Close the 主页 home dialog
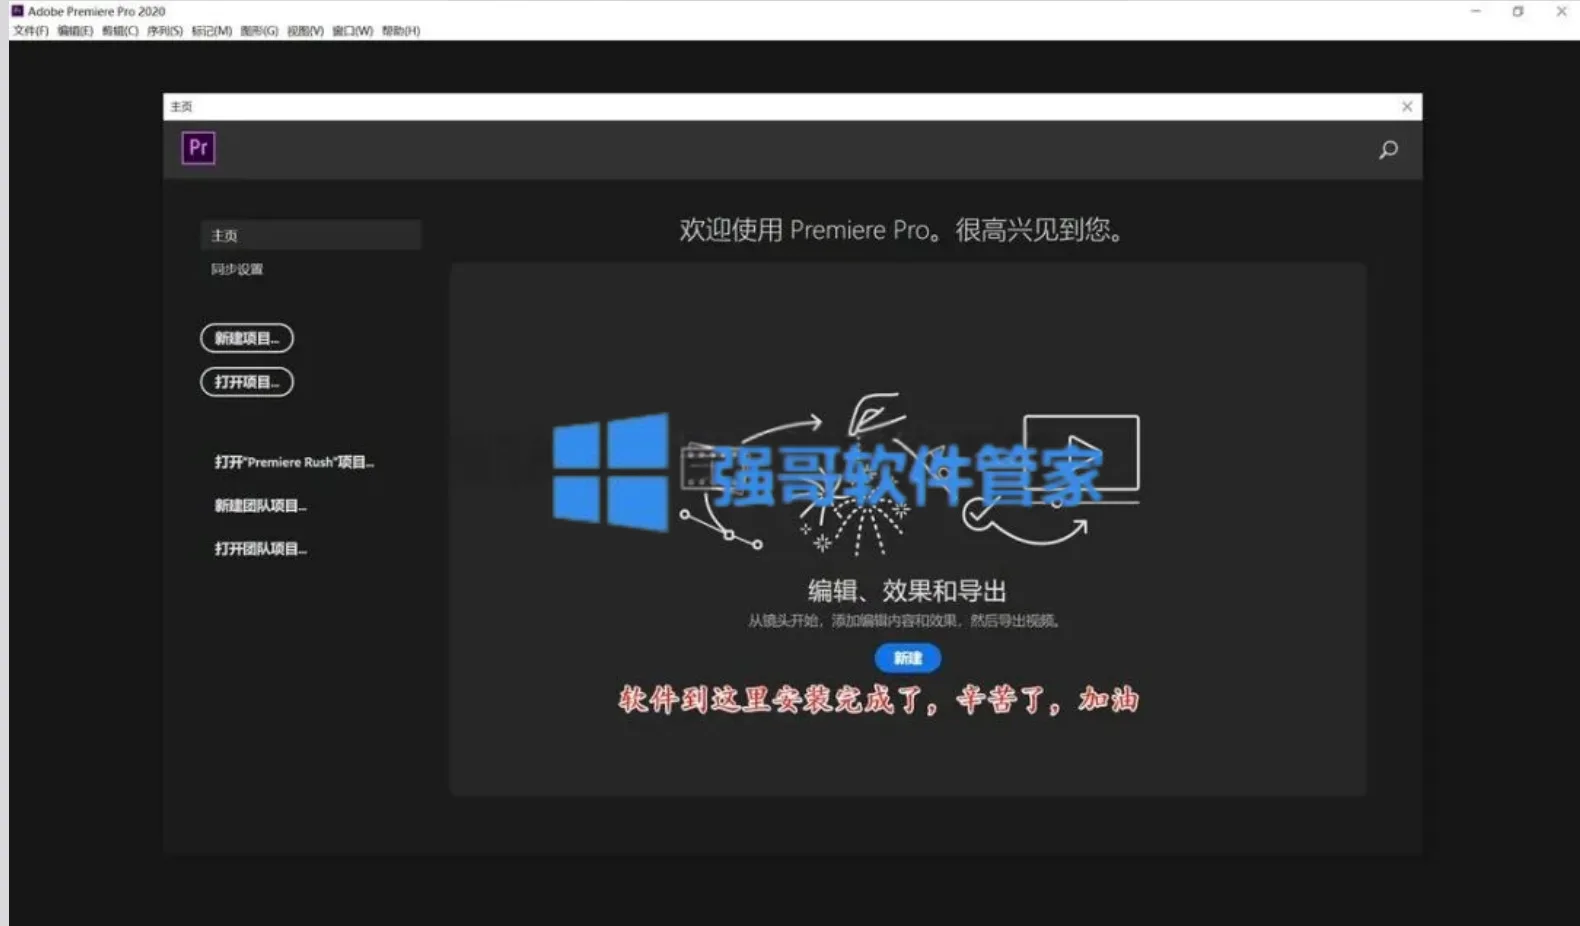This screenshot has height=926, width=1580. tap(1407, 106)
